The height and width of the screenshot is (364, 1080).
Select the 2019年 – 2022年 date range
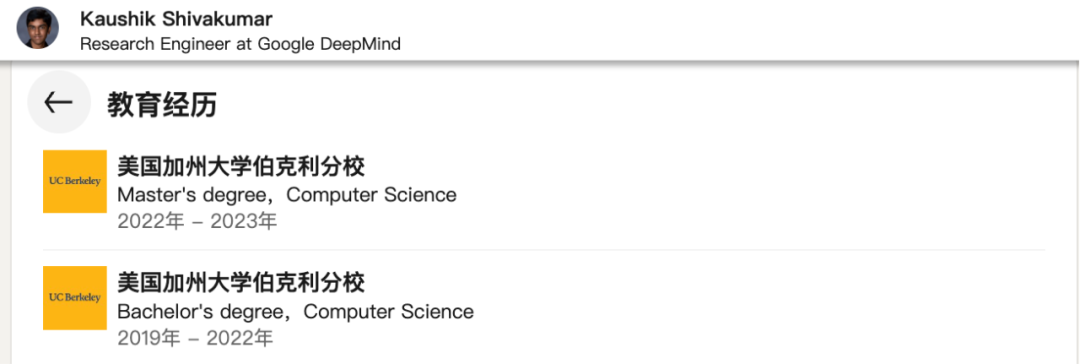[x=196, y=338]
